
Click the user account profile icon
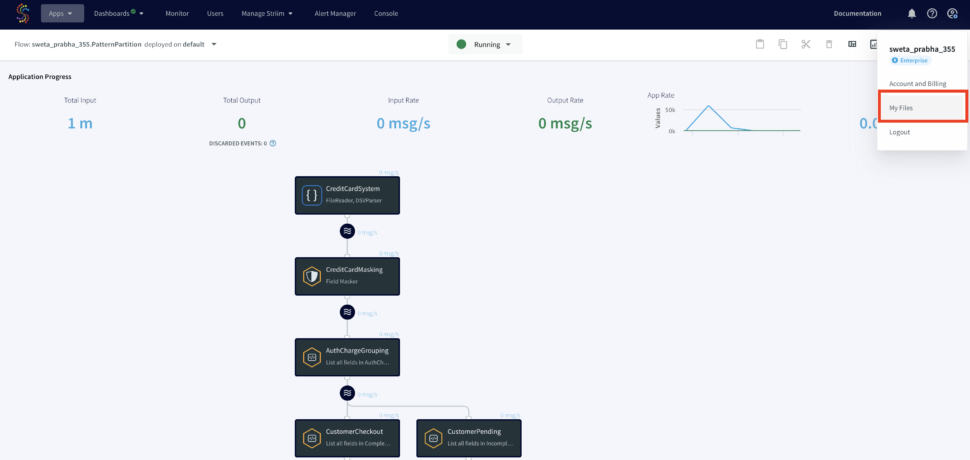tap(952, 14)
